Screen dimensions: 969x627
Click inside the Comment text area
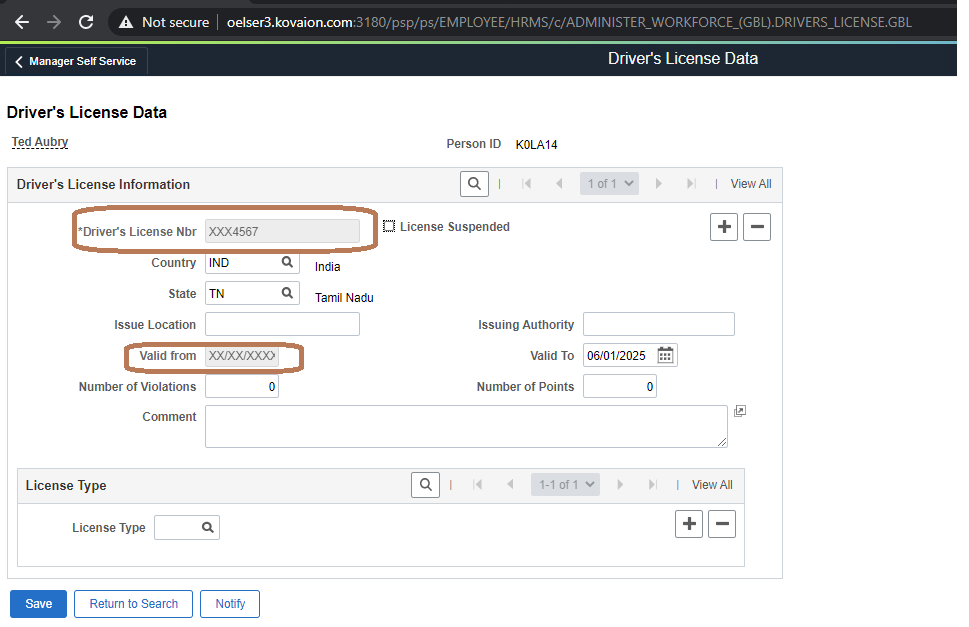[x=466, y=426]
